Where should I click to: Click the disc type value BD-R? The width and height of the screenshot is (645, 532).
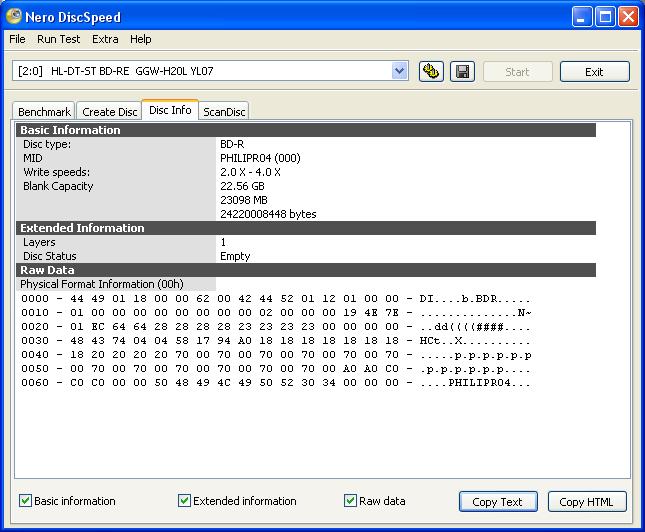pyautogui.click(x=232, y=144)
